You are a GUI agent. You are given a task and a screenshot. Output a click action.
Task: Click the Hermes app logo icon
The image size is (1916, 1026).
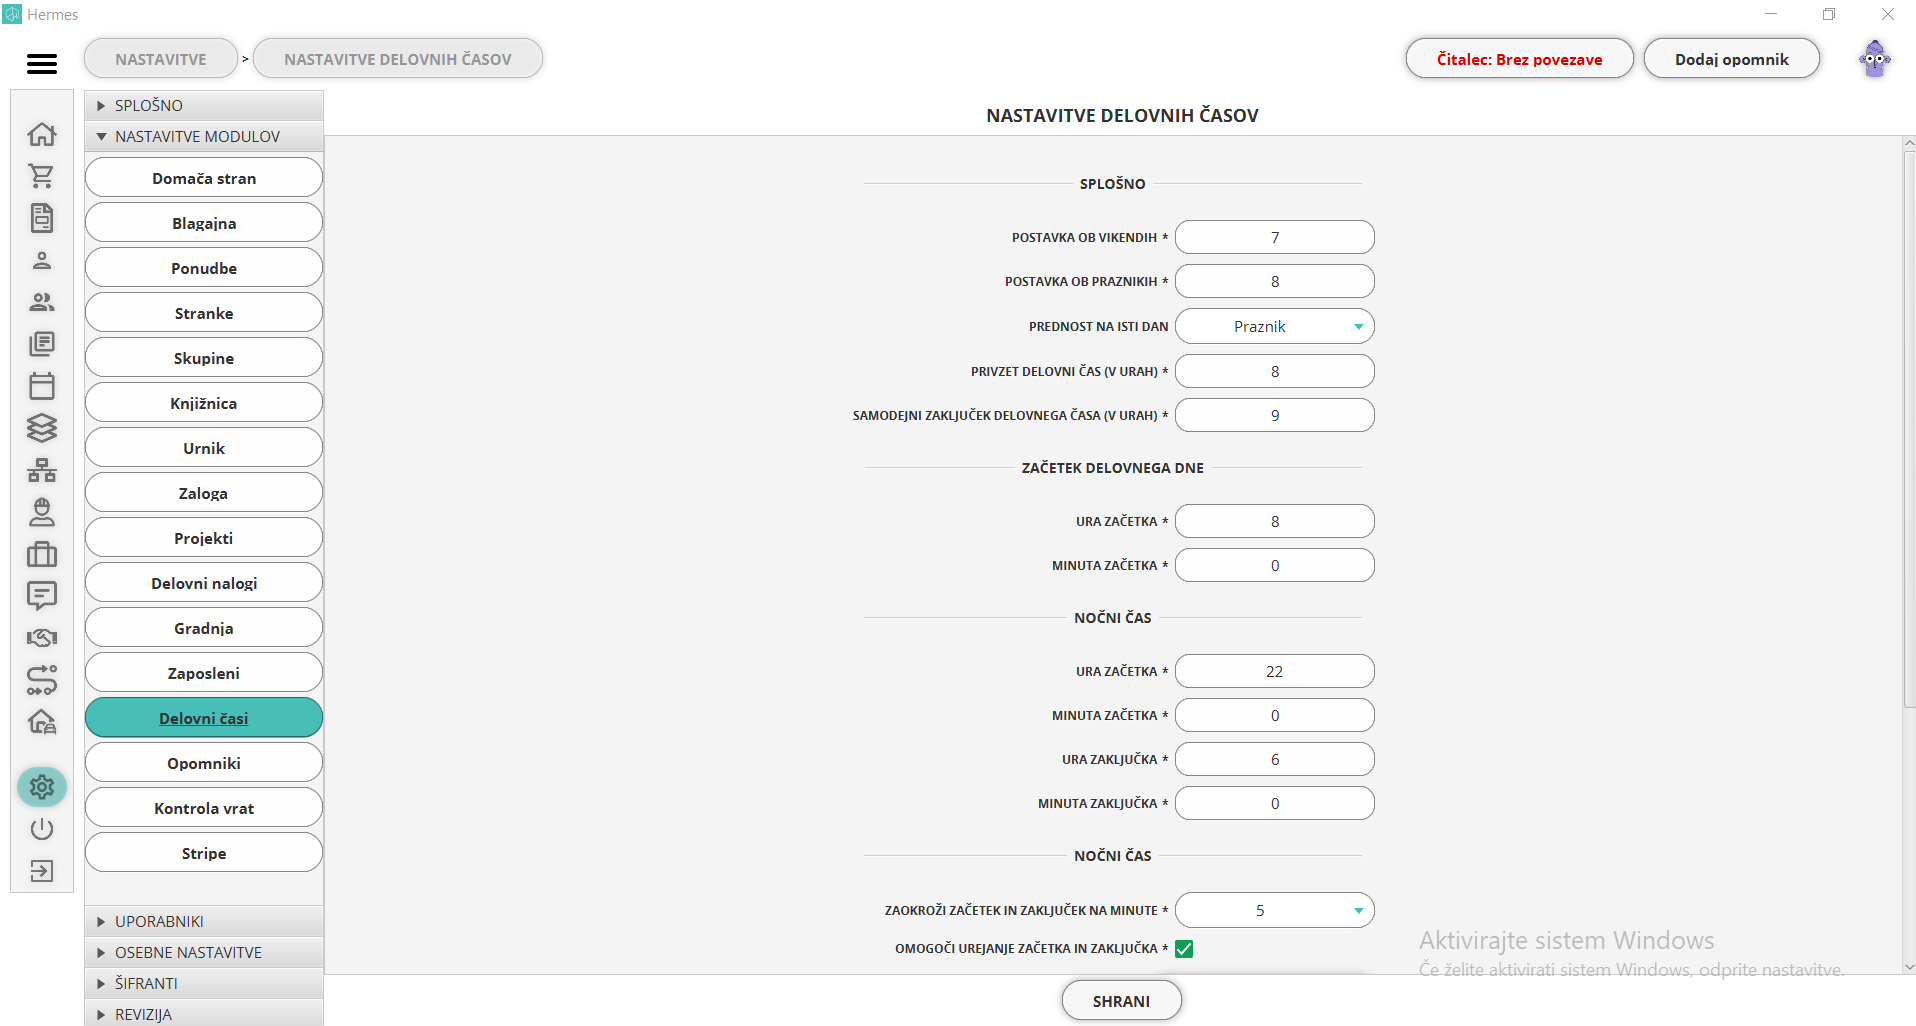(x=12, y=14)
